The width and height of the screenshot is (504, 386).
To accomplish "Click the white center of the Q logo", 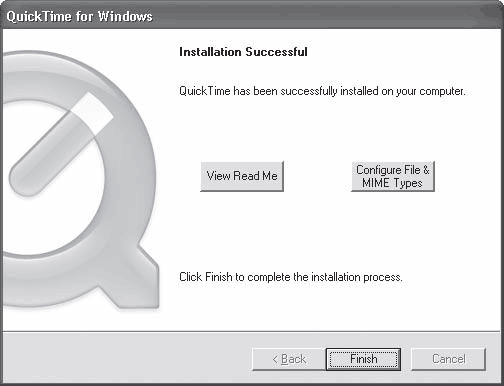I will tap(43, 217).
